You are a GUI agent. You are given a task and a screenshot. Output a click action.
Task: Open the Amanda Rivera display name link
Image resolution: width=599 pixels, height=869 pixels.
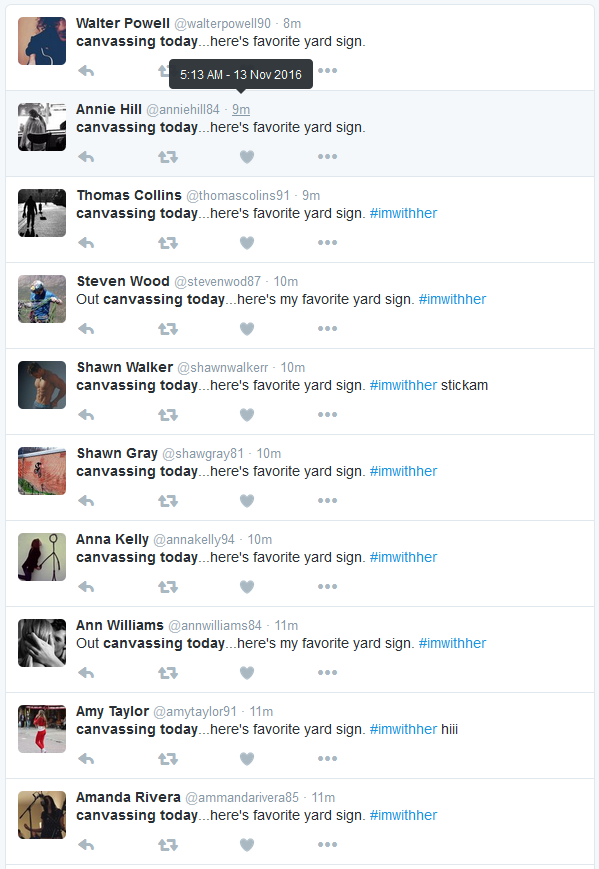coord(128,797)
